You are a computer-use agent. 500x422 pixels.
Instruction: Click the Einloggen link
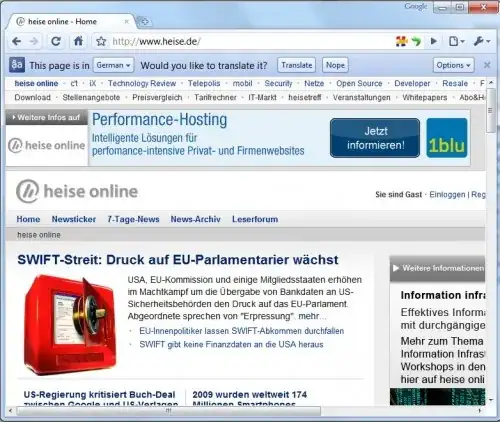[x=447, y=194]
